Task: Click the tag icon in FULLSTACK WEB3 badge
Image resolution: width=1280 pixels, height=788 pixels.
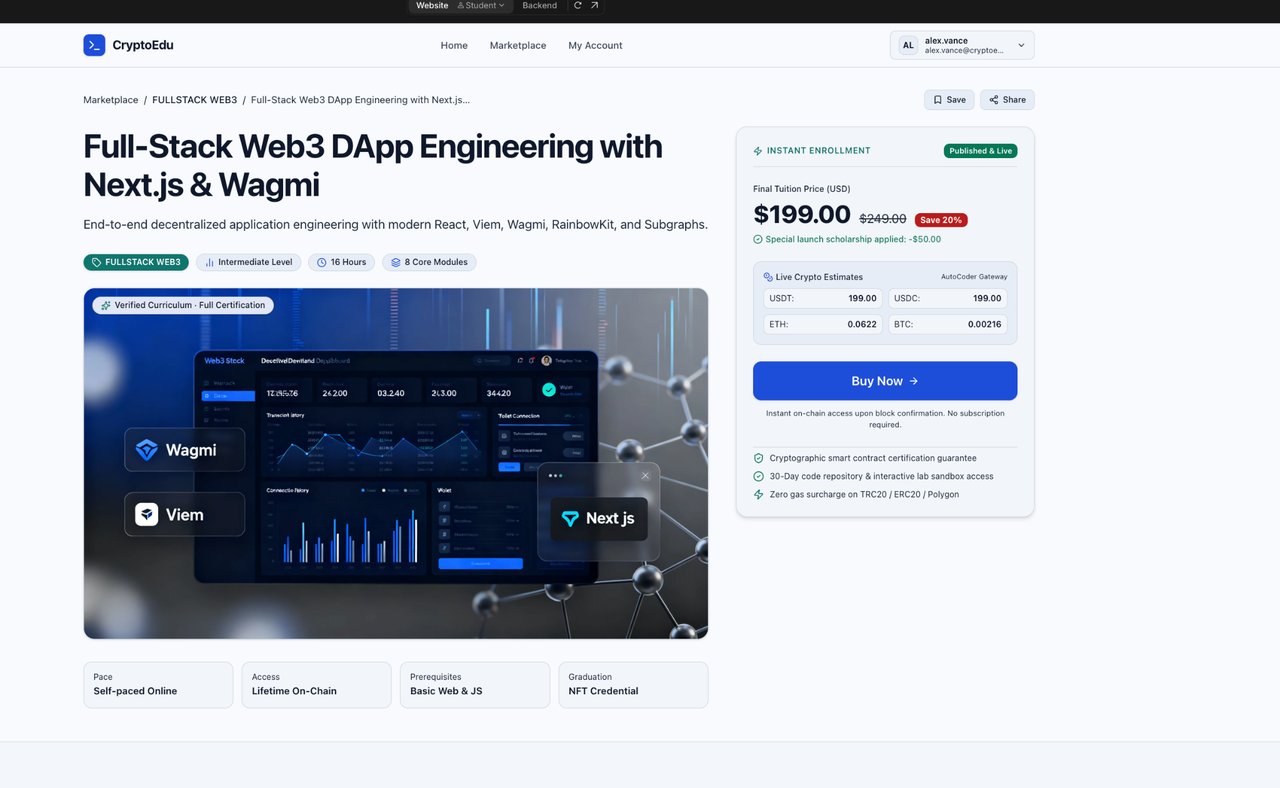Action: (96, 262)
